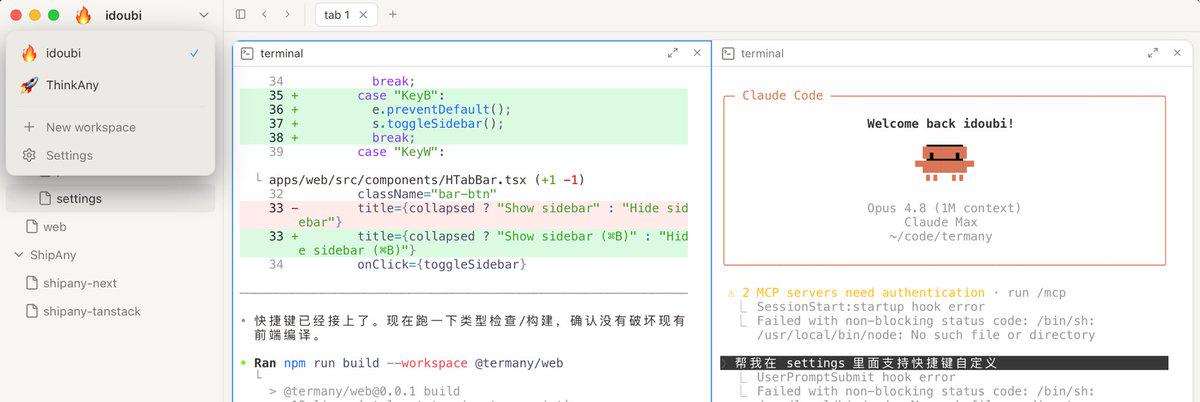Open workspace Settings with the gear icon
The image size is (1200, 402).
coord(110,155)
